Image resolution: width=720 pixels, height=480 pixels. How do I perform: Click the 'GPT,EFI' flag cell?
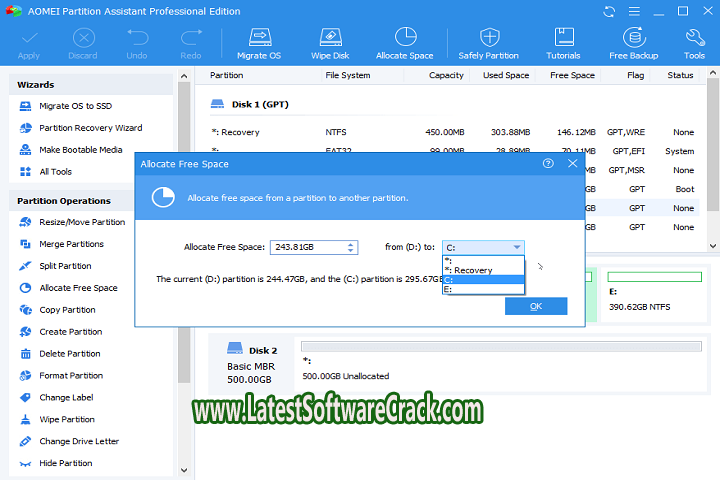[629, 151]
